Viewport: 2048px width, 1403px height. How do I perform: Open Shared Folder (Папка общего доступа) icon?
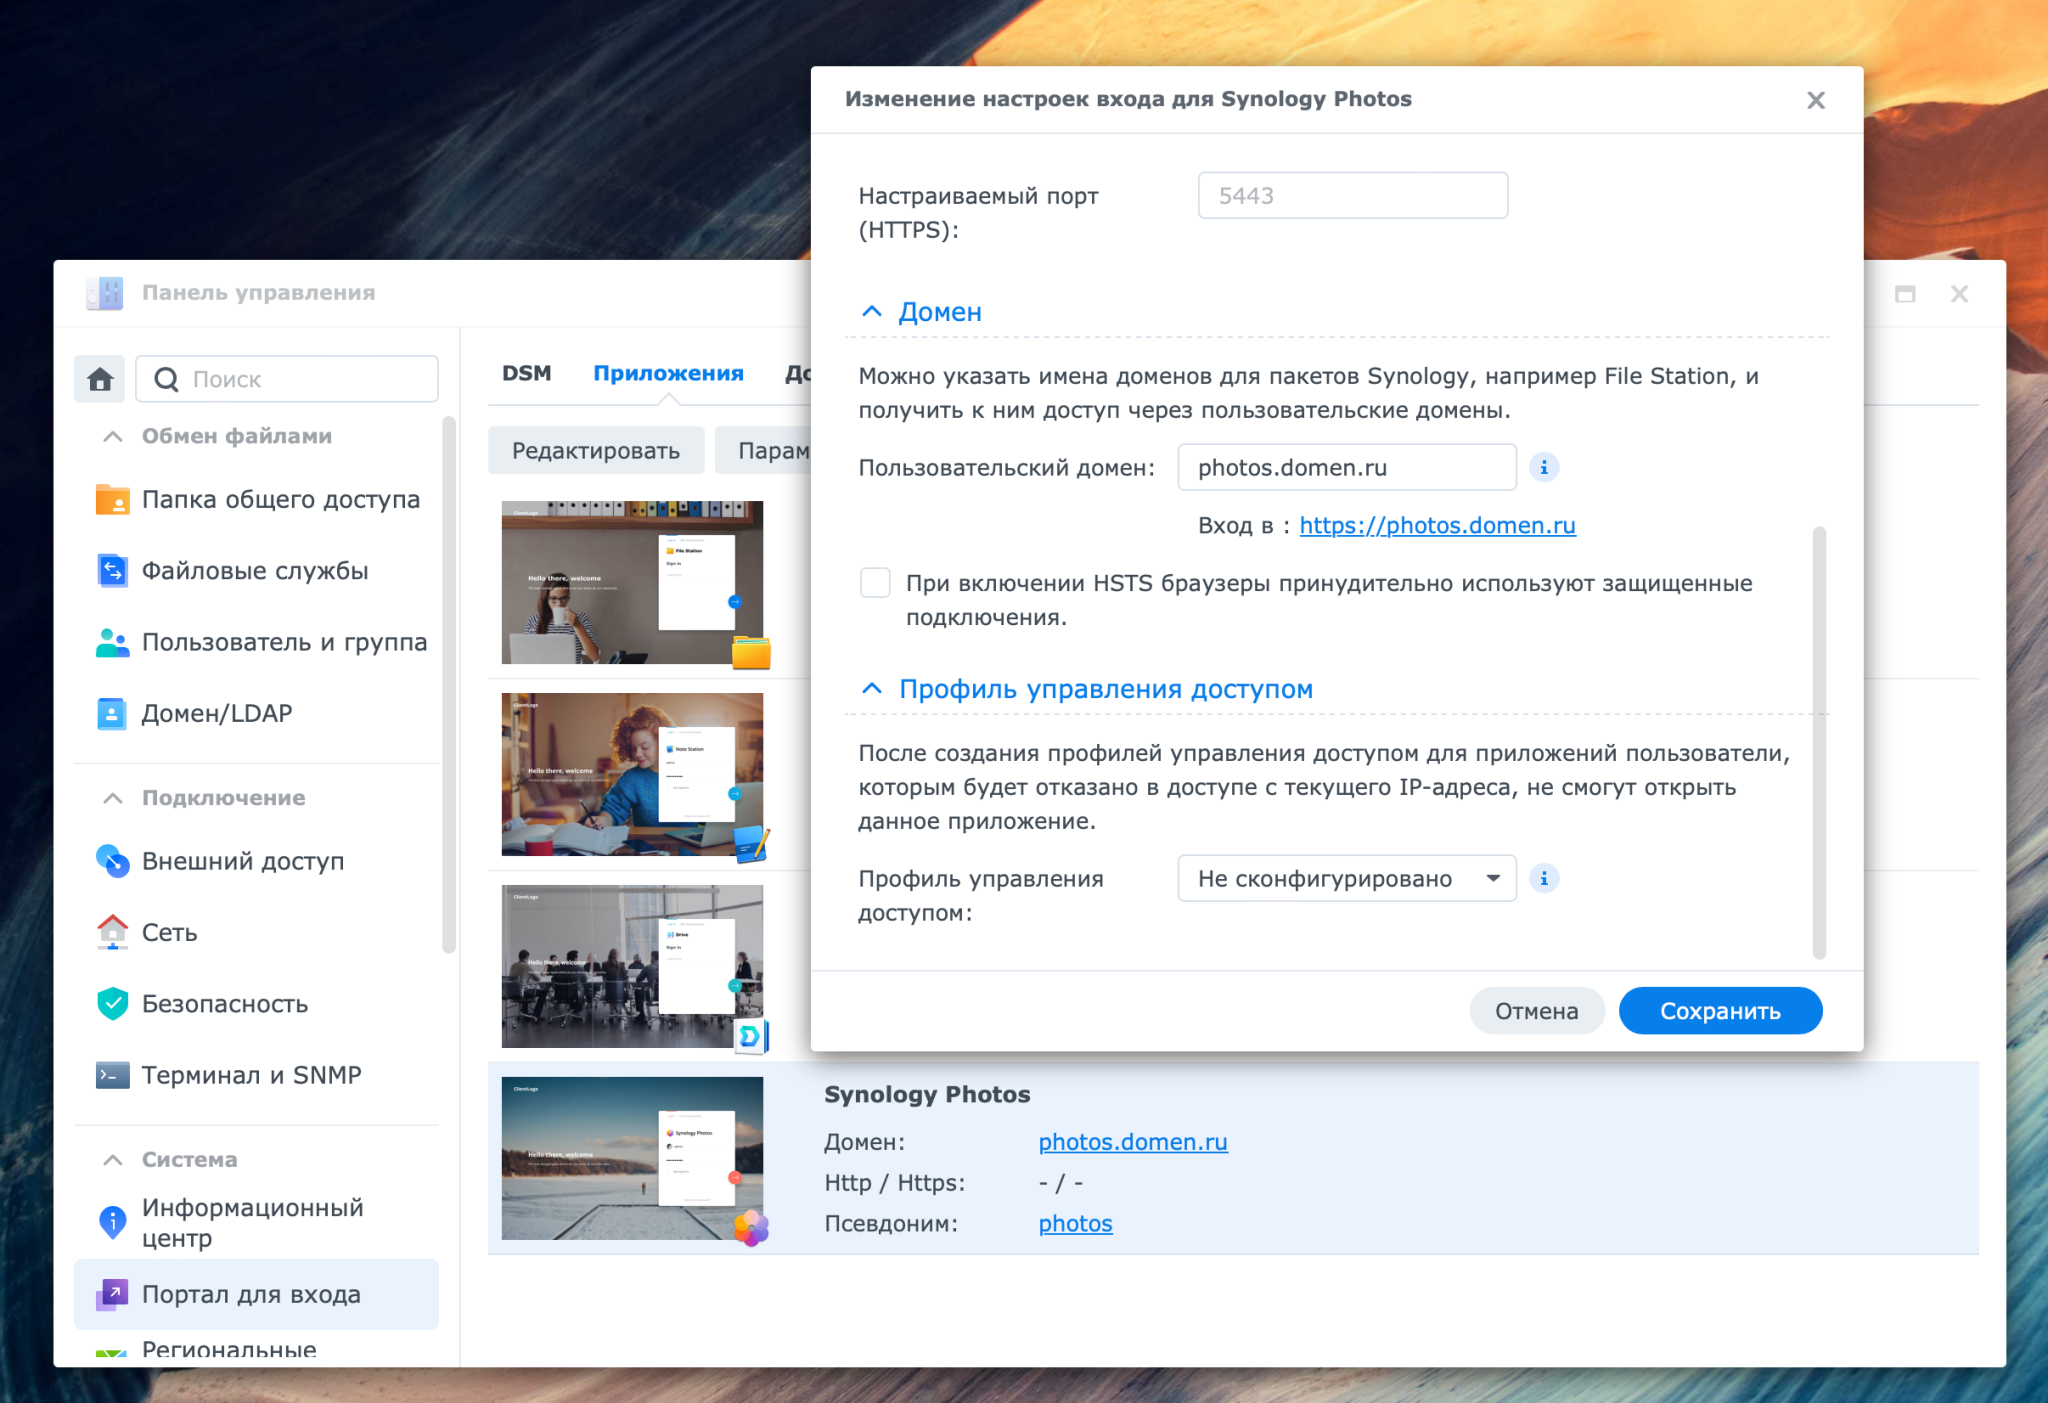112,499
